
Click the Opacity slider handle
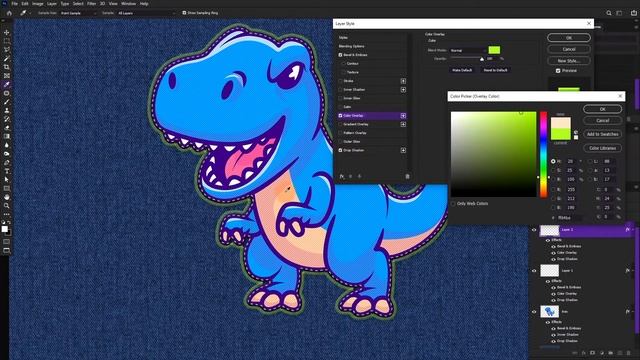click(482, 59)
